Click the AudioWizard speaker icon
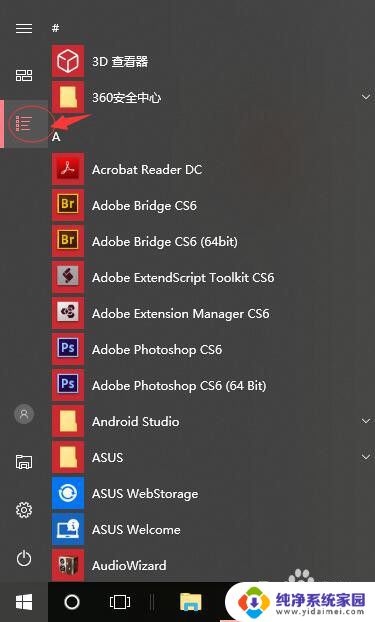Viewport: 375px width, 622px height. coord(68,565)
